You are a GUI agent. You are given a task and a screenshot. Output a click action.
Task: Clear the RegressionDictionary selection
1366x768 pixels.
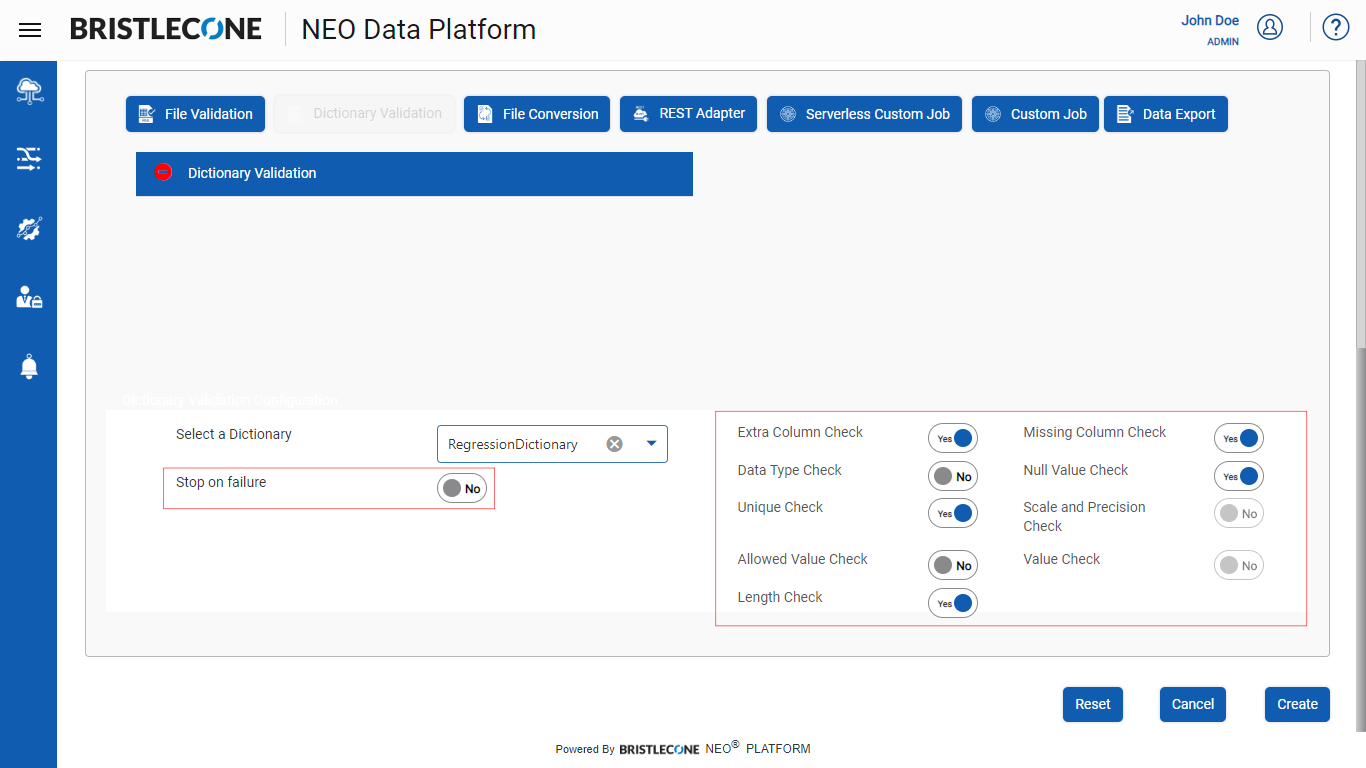614,444
